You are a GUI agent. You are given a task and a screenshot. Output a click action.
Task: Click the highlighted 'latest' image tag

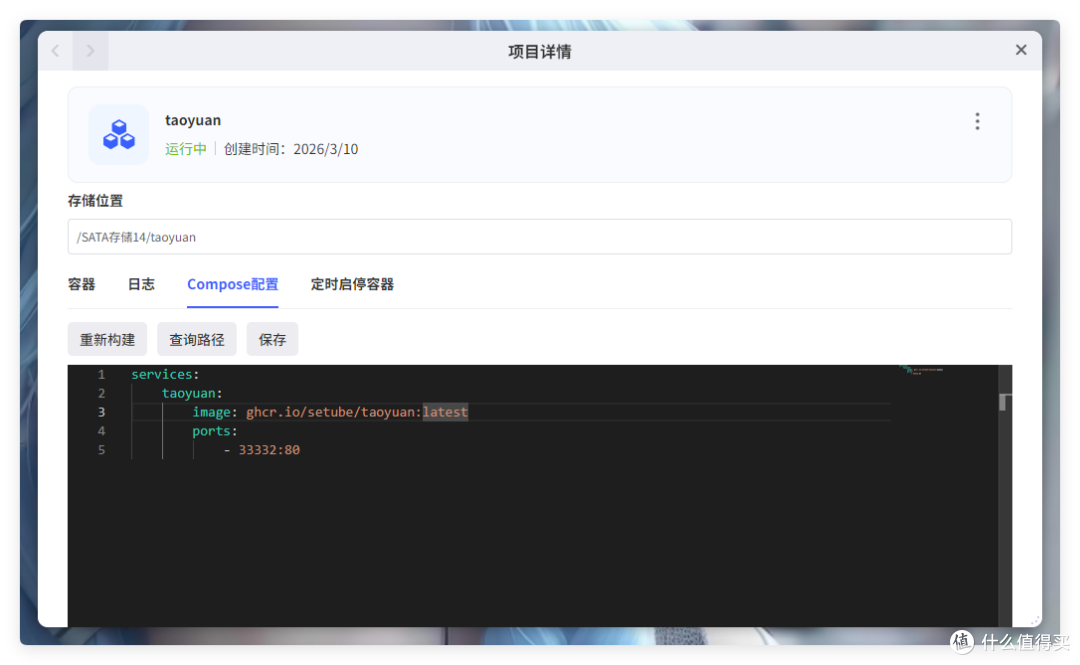tap(445, 412)
